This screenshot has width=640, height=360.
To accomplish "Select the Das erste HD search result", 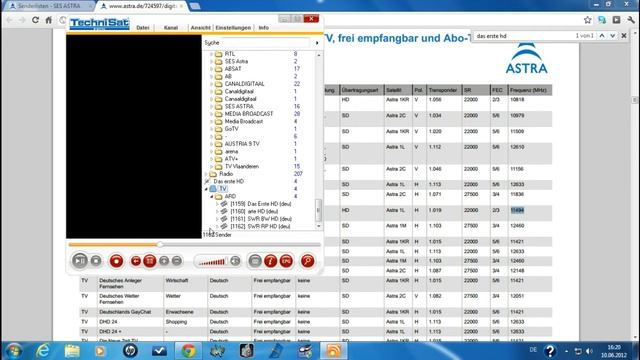I will pyautogui.click(x=229, y=181).
